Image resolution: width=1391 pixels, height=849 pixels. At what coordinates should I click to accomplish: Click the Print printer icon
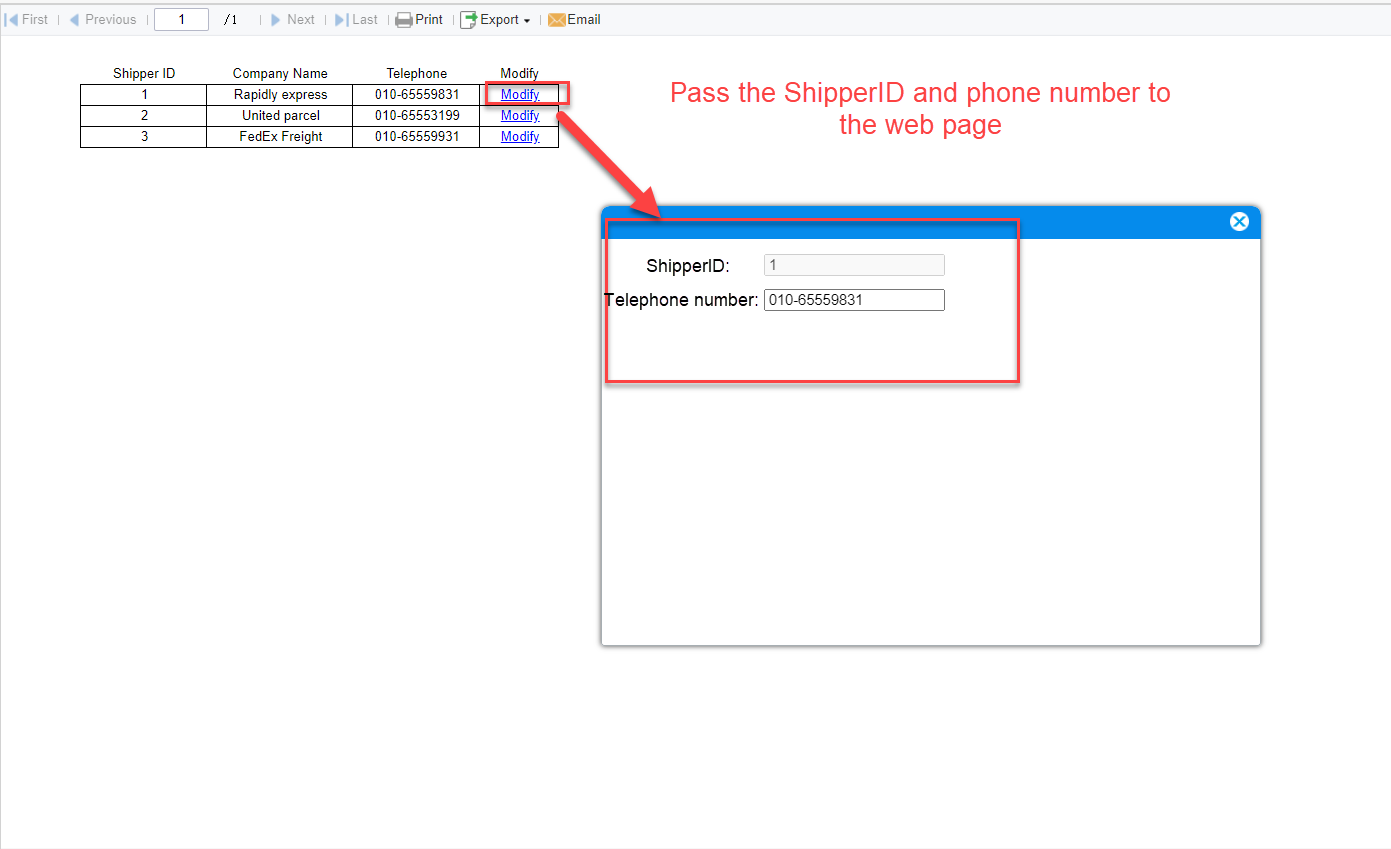(x=404, y=20)
